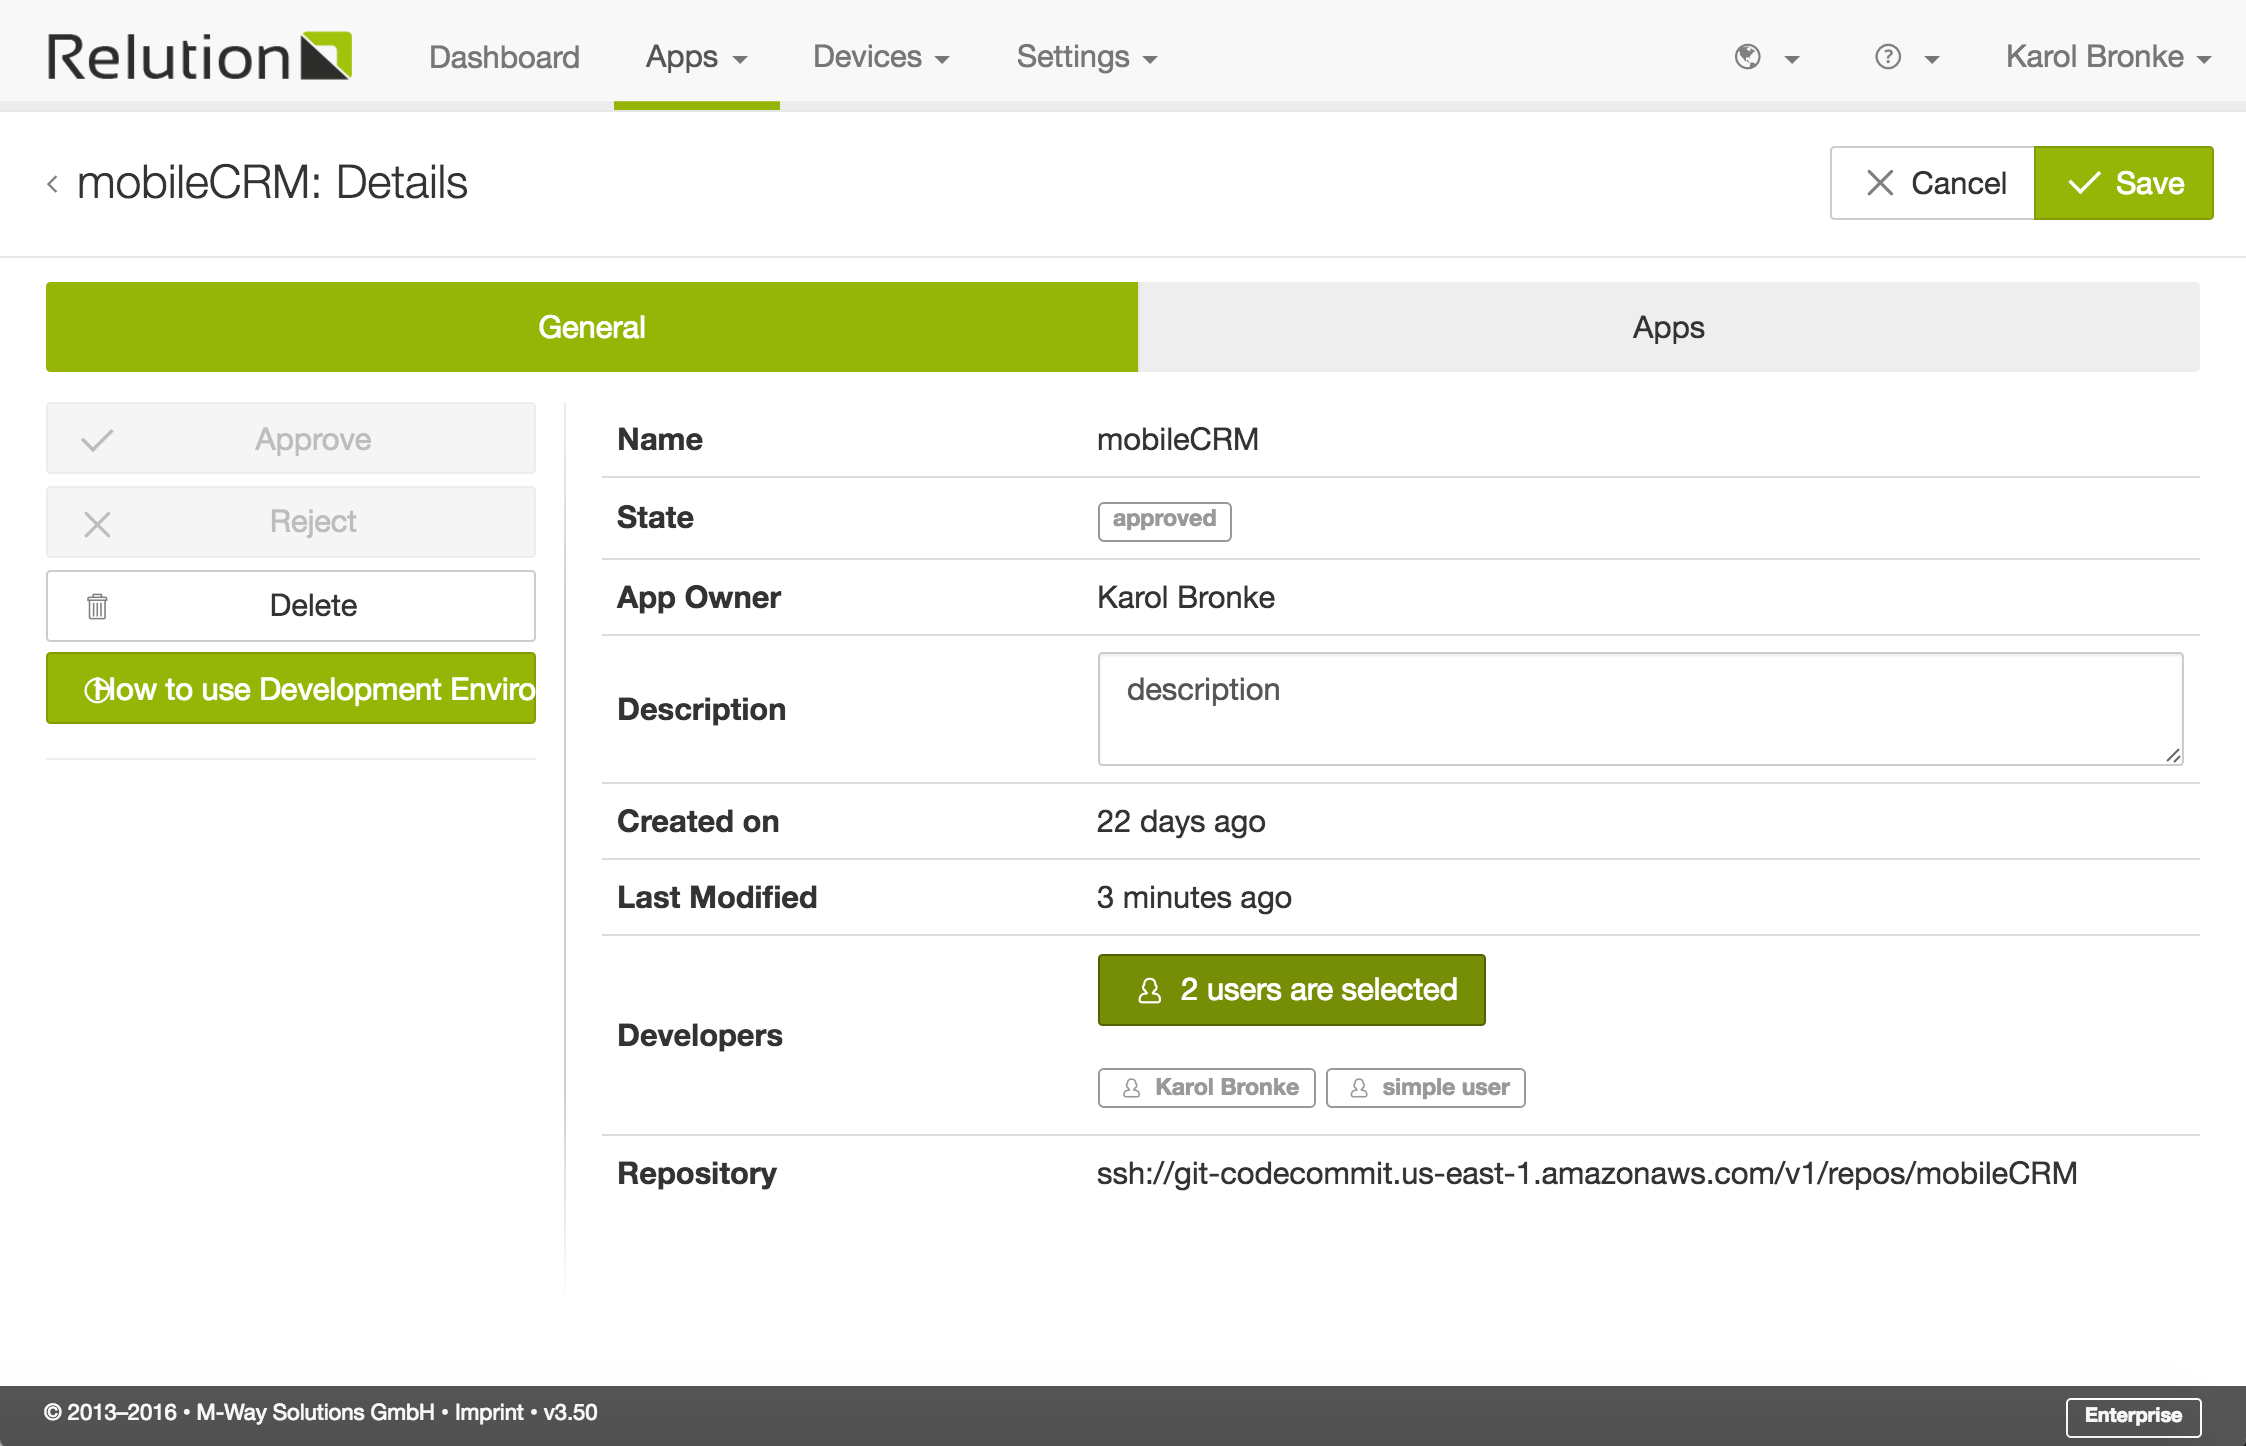Image resolution: width=2246 pixels, height=1446 pixels.
Task: Save the mobileCRM details
Action: point(2123,183)
